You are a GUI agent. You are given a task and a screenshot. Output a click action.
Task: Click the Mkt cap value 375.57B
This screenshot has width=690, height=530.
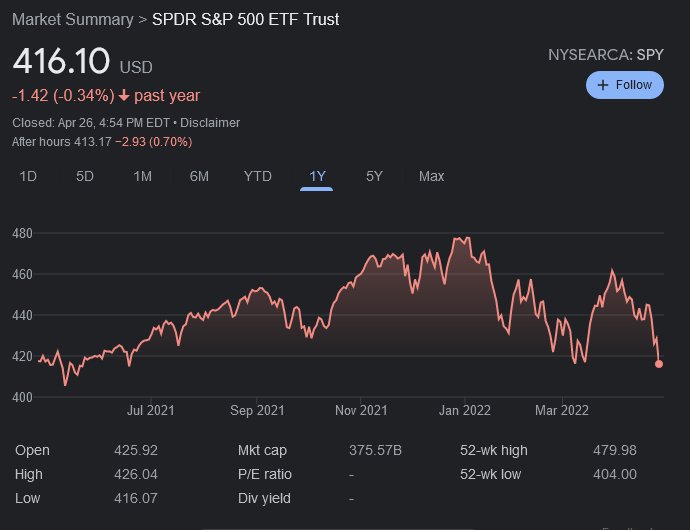(x=375, y=450)
